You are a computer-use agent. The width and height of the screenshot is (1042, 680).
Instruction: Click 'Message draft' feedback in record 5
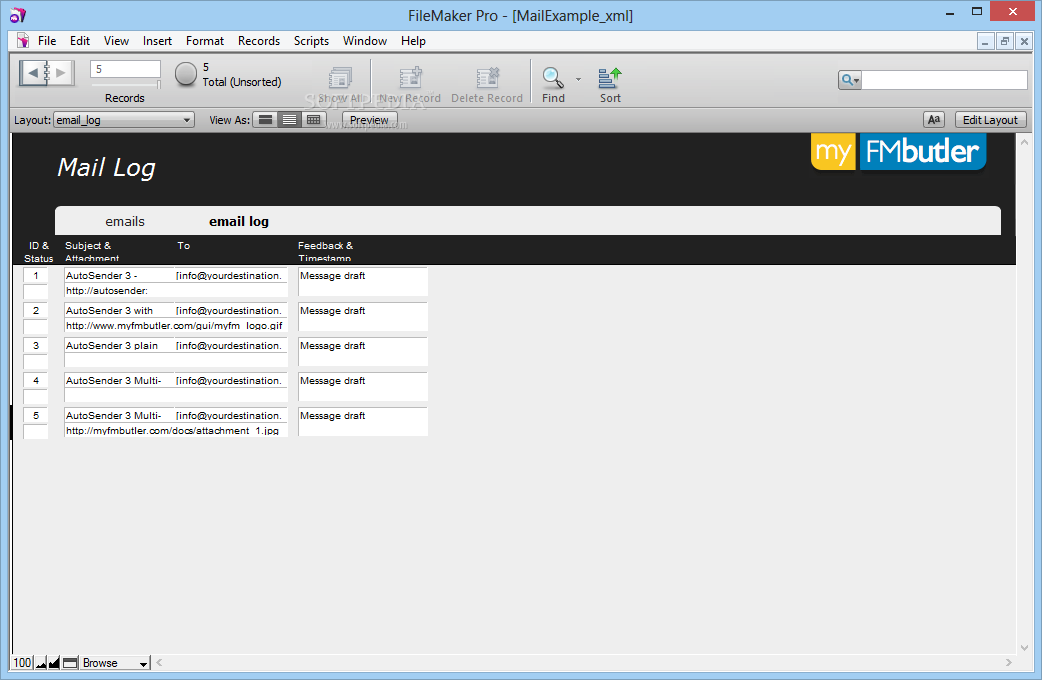coord(363,422)
